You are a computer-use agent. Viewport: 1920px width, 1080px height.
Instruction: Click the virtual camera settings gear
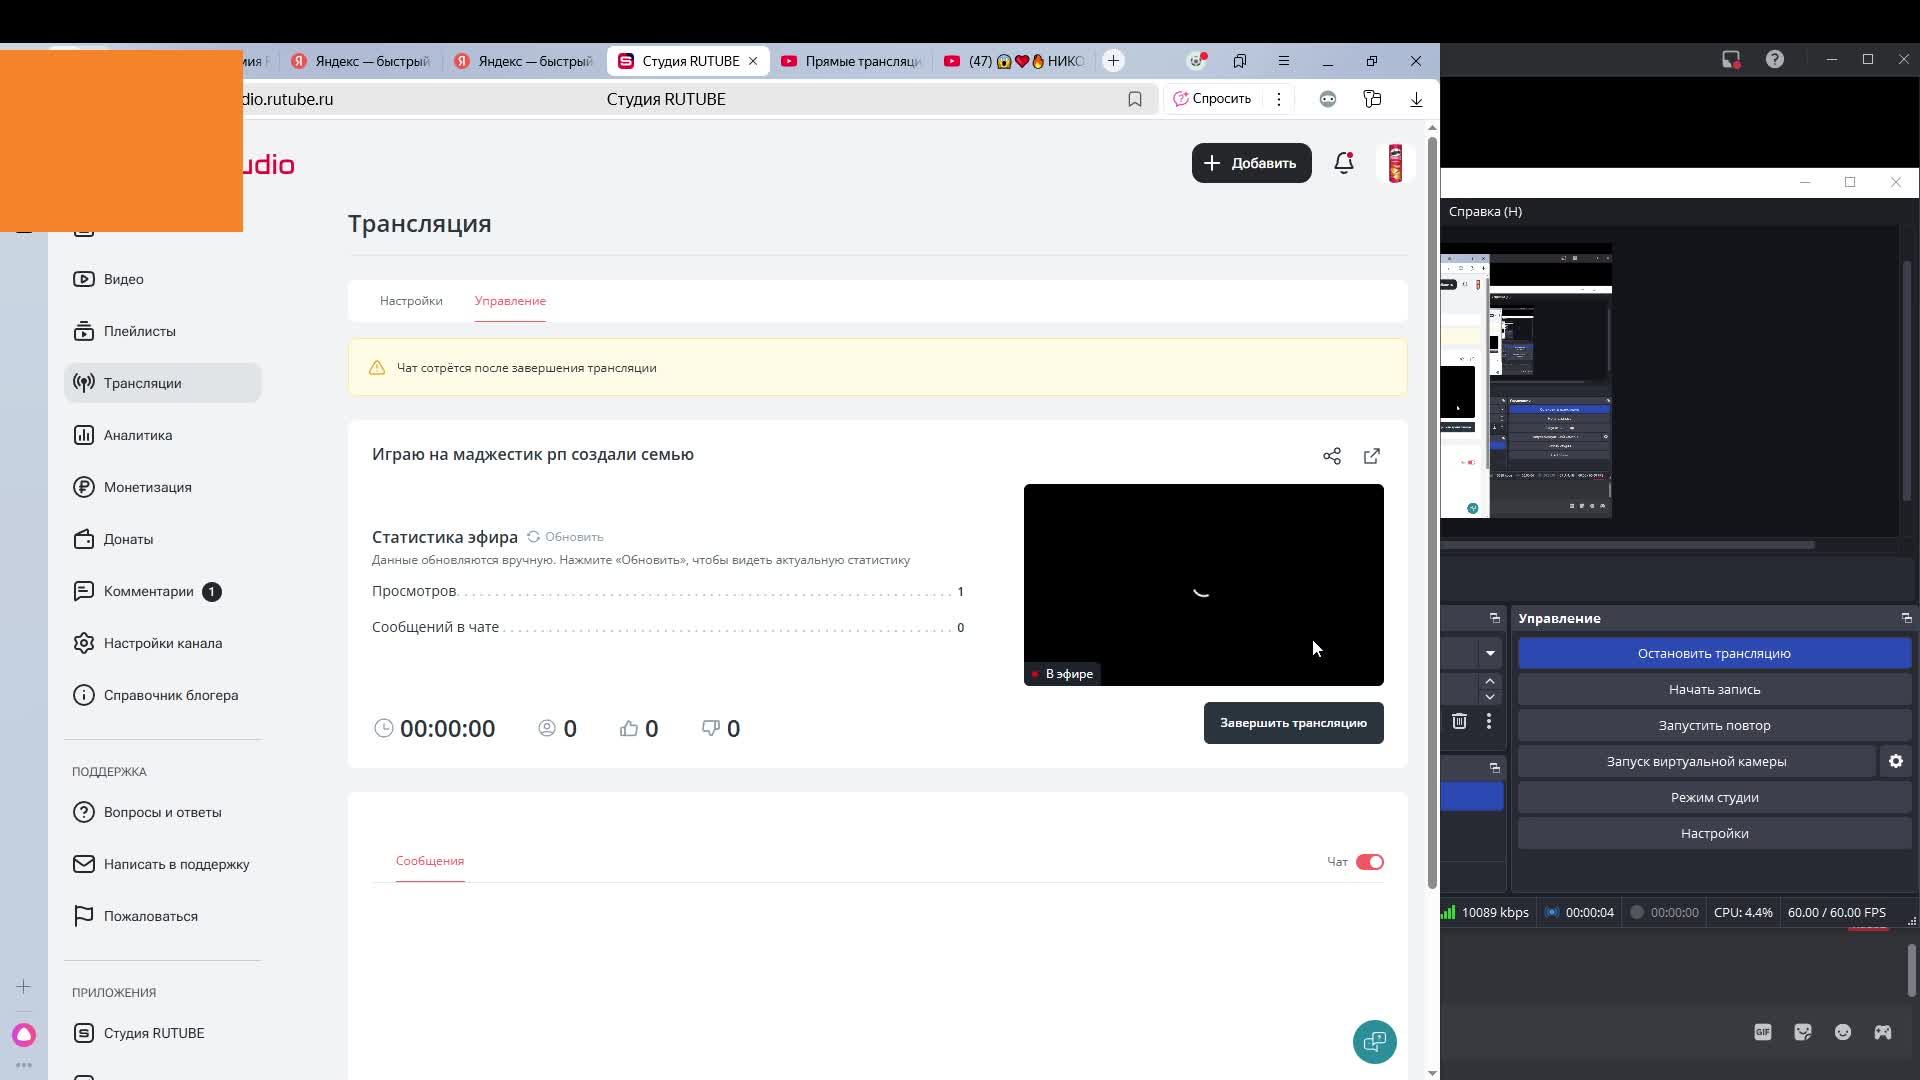coord(1895,761)
